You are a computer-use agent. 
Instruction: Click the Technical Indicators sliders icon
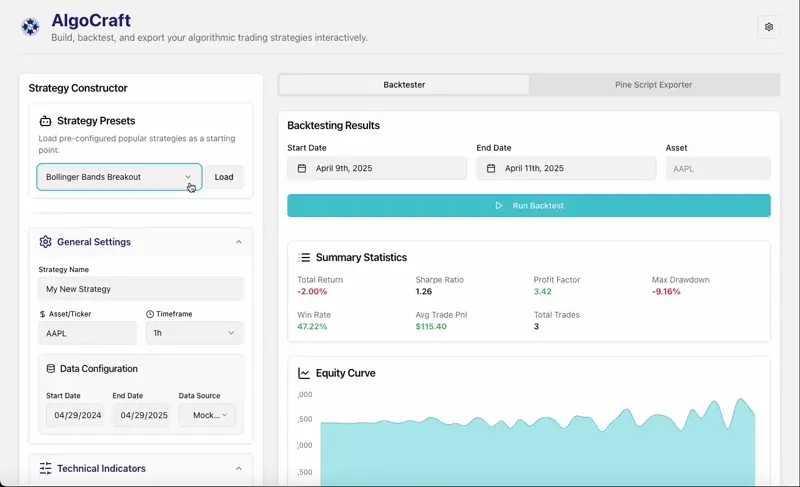45,468
